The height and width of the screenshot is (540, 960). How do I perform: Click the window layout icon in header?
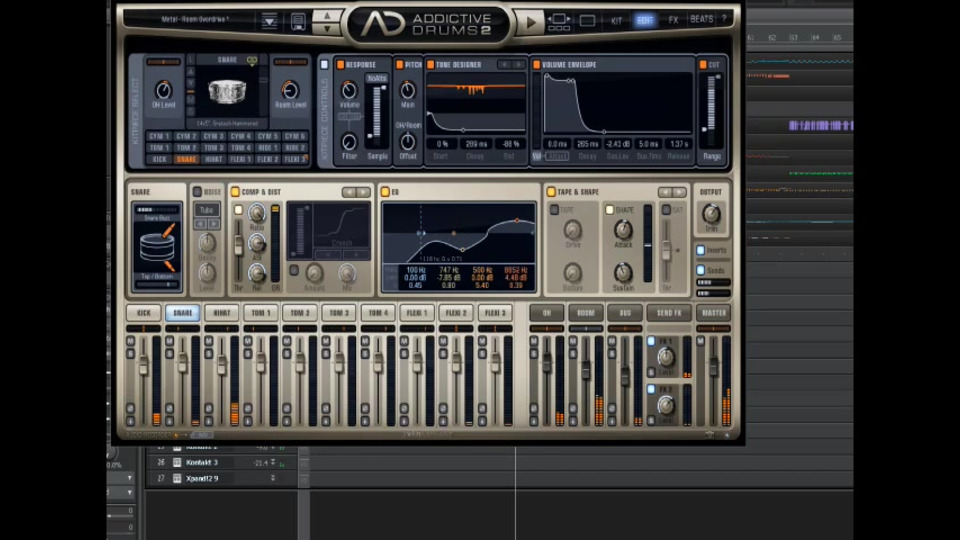tap(559, 22)
